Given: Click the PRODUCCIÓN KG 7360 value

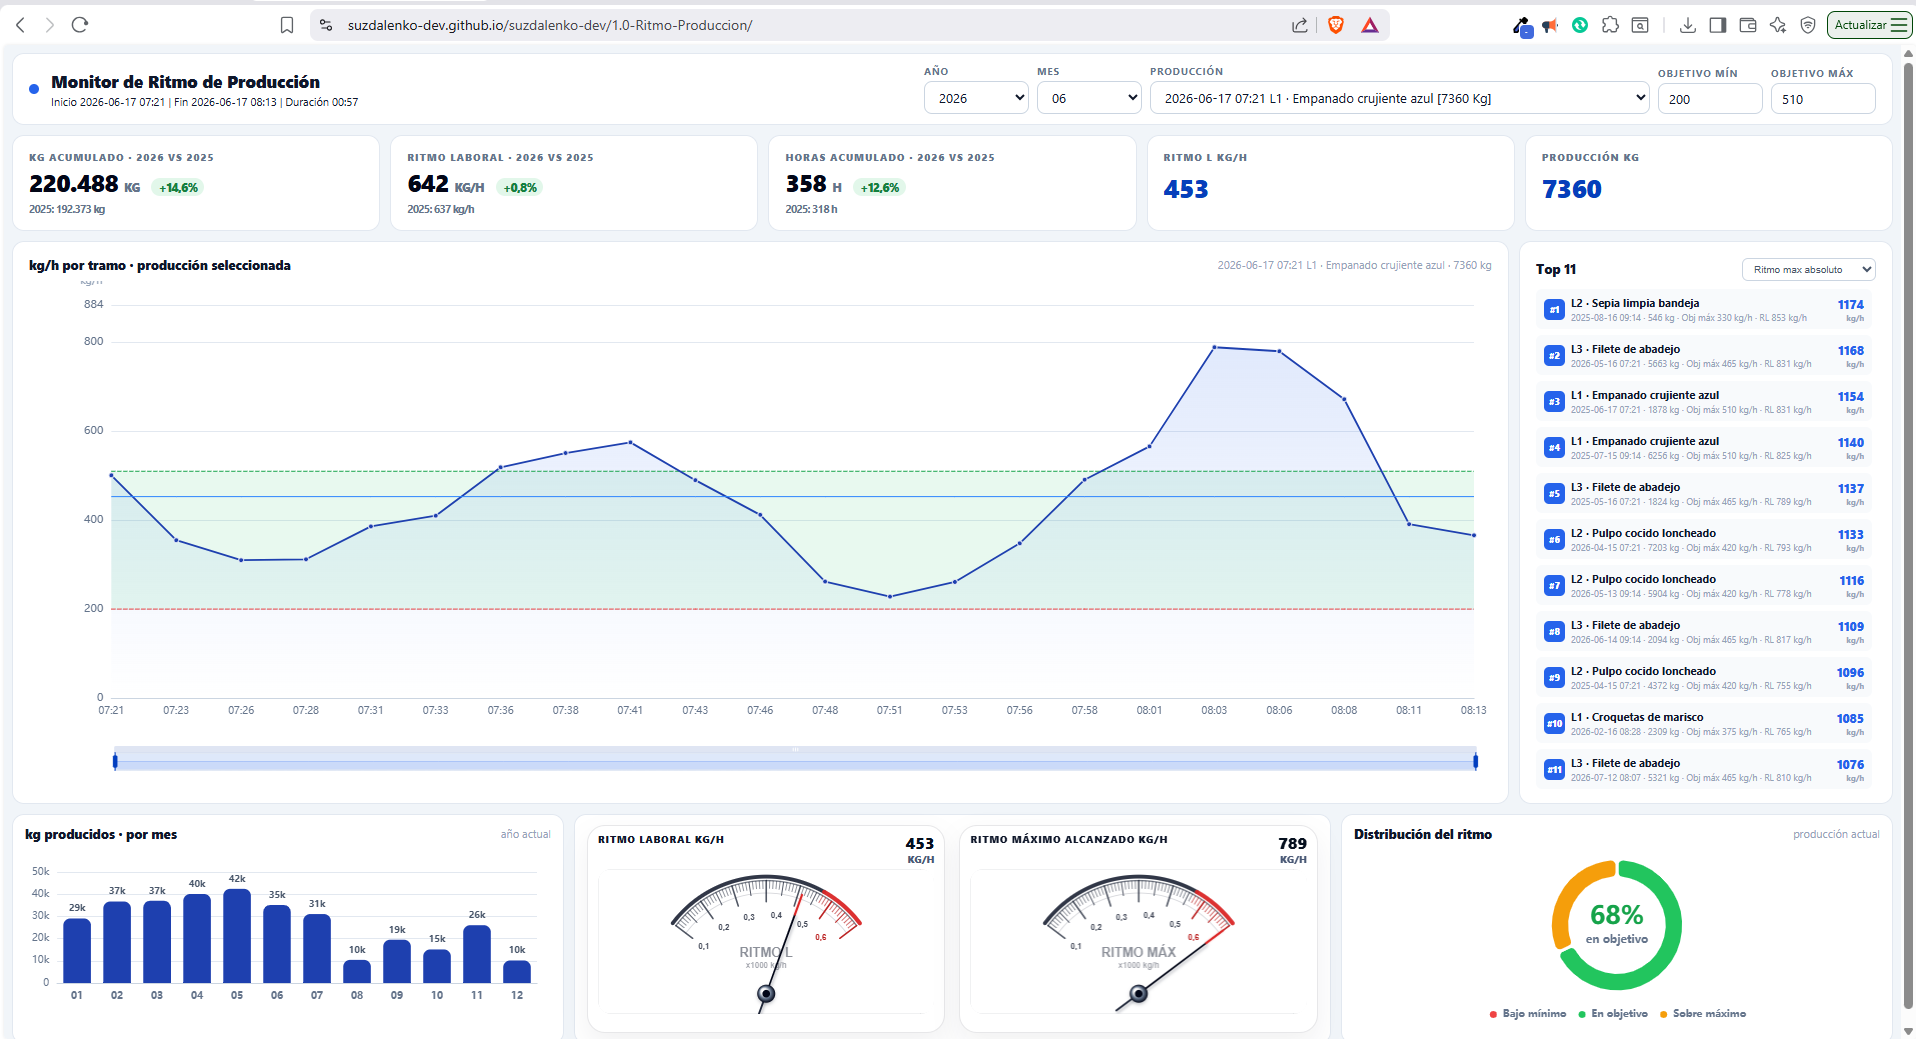Looking at the screenshot, I should click(1572, 189).
